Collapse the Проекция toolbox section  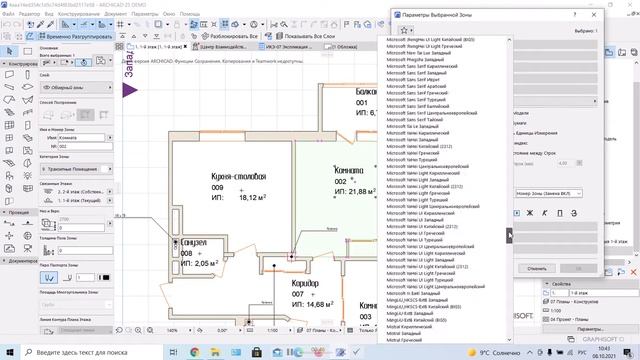click(4, 212)
